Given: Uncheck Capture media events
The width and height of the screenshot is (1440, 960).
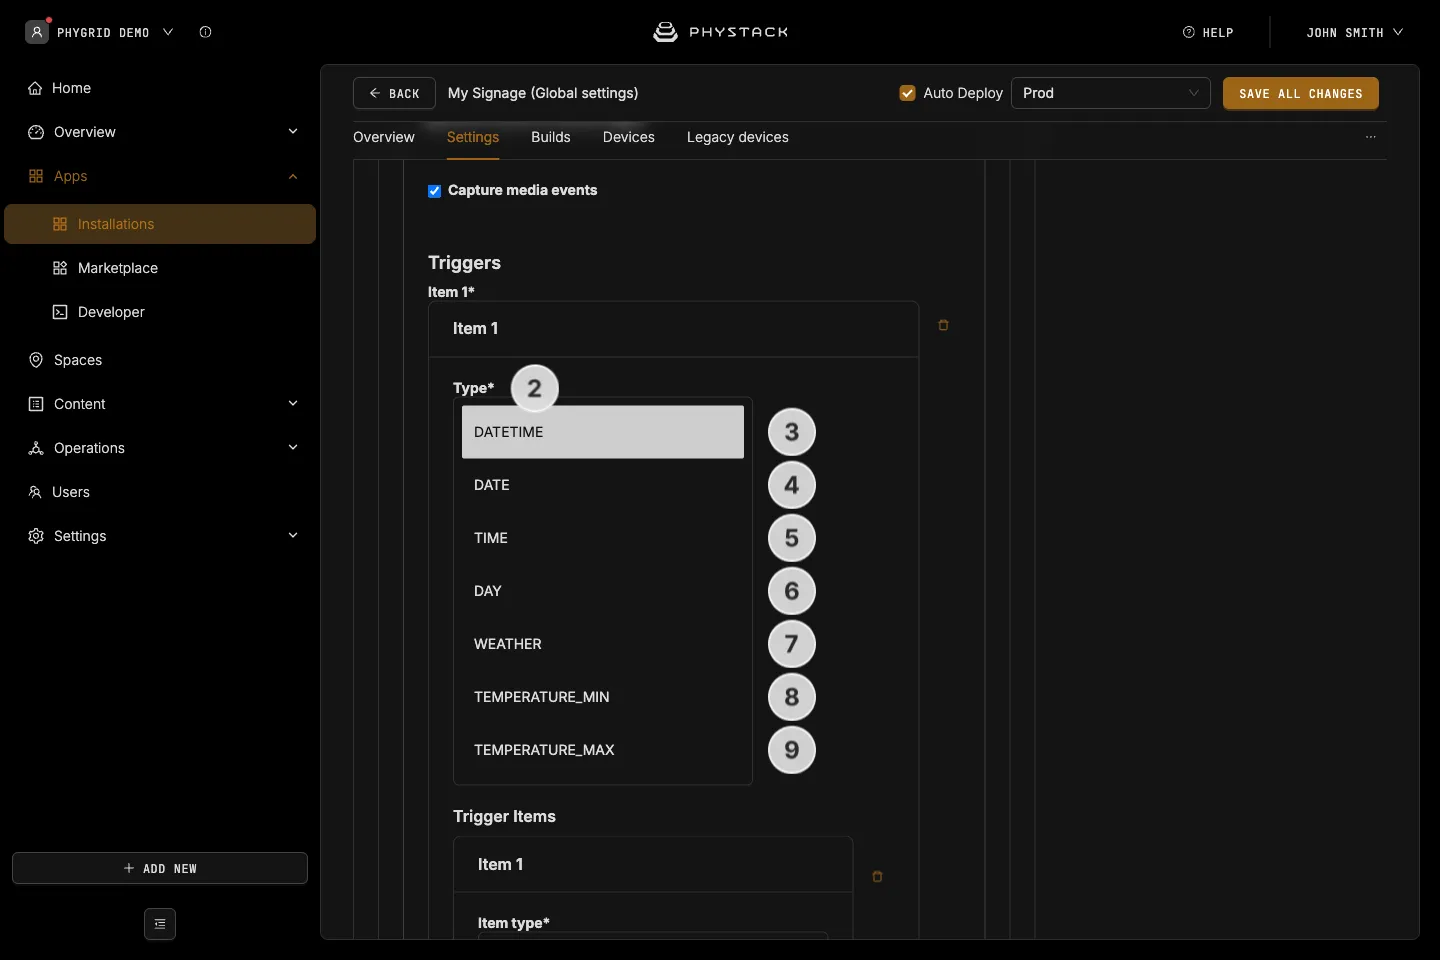Looking at the screenshot, I should point(435,191).
